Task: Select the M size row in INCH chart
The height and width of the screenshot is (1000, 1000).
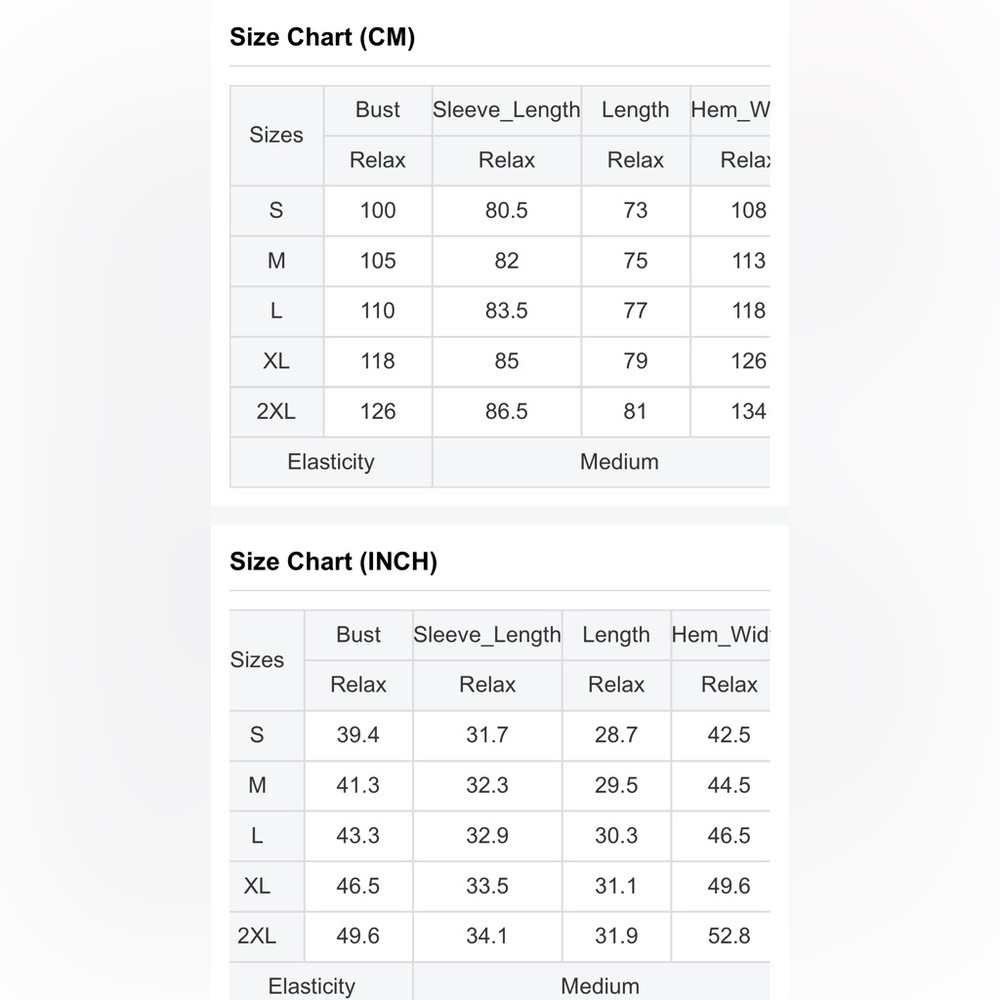Action: (x=500, y=785)
